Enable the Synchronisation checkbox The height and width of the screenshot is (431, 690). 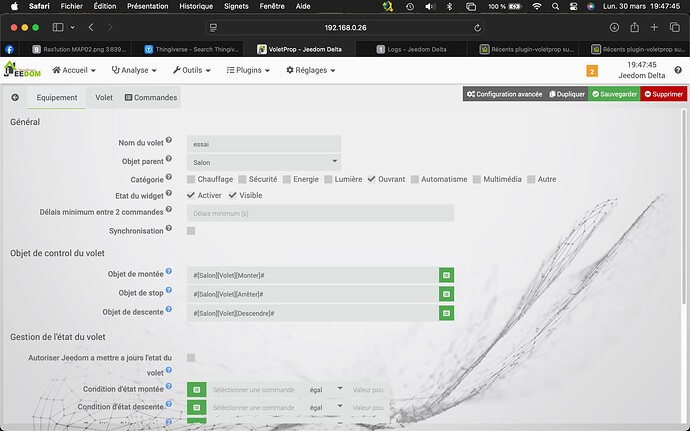click(191, 231)
